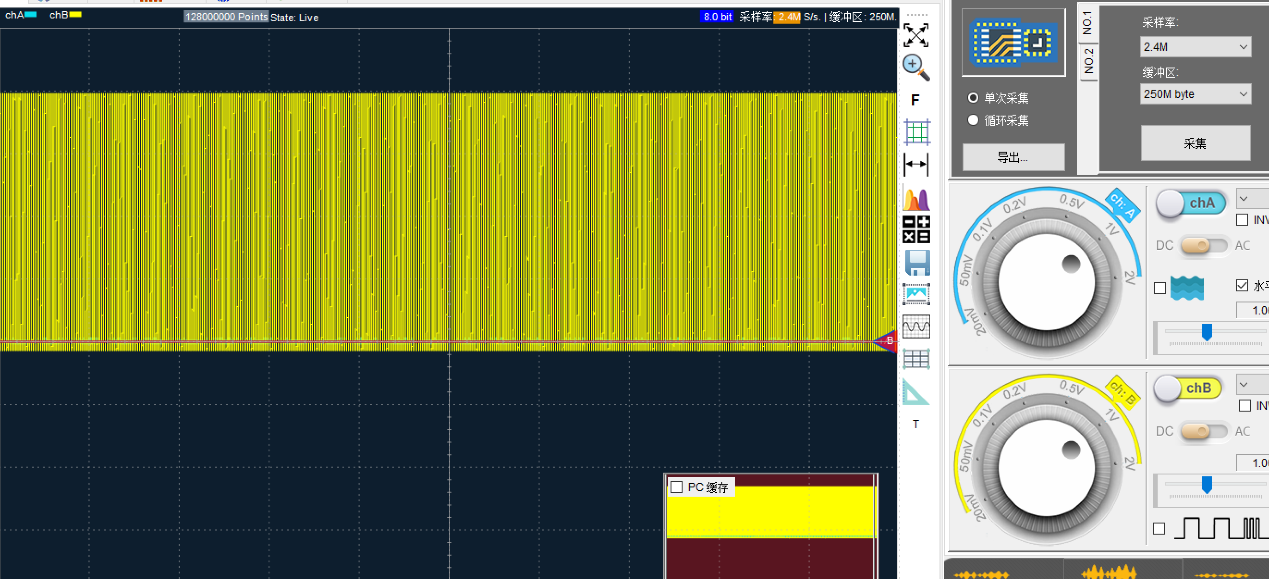Click the 缓冲区: 250M status text
The height and width of the screenshot is (579, 1269).
click(863, 17)
